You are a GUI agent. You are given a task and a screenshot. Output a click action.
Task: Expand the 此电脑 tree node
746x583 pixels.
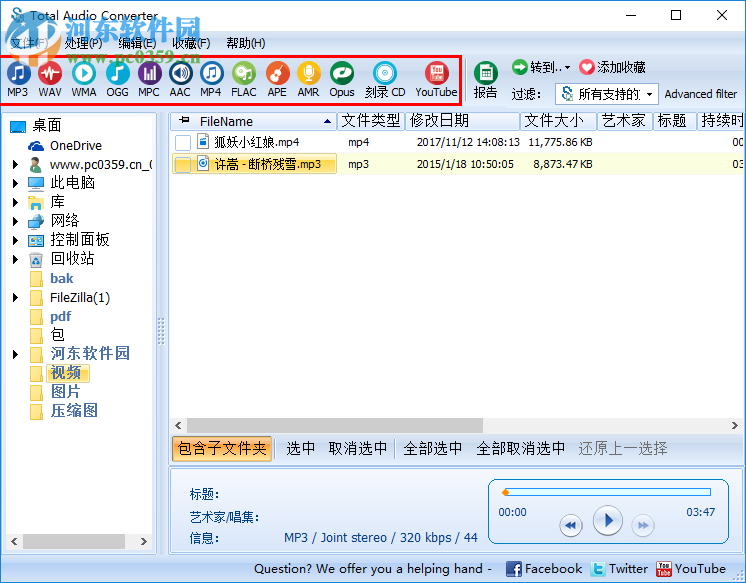(15, 183)
